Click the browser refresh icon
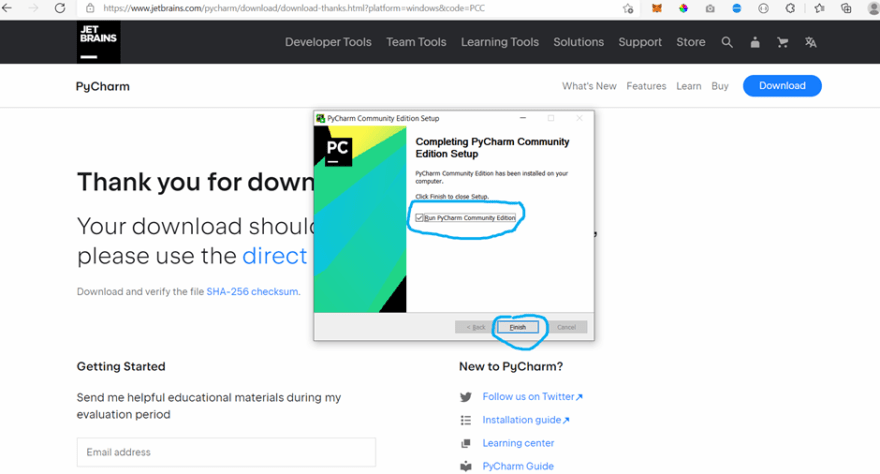Screen dimensions: 880x474 (x=60, y=8)
